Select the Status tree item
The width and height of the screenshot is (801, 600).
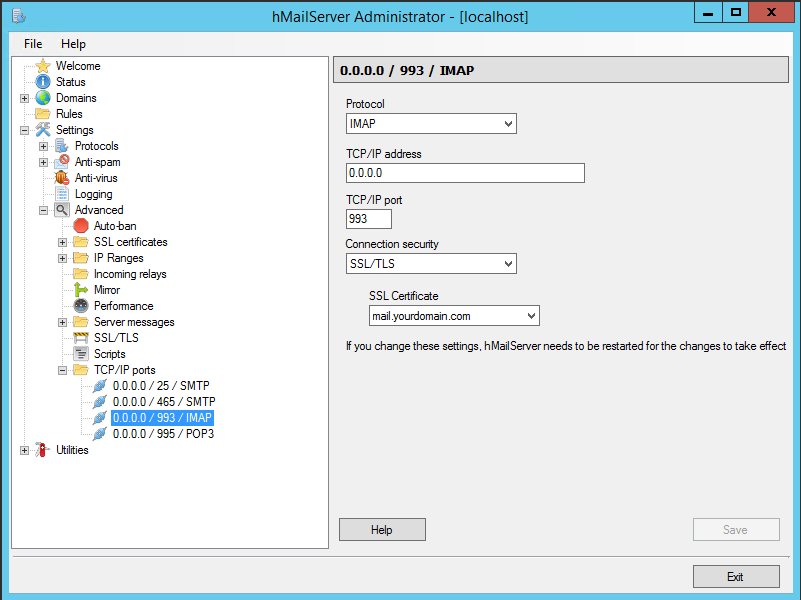[x=70, y=82]
